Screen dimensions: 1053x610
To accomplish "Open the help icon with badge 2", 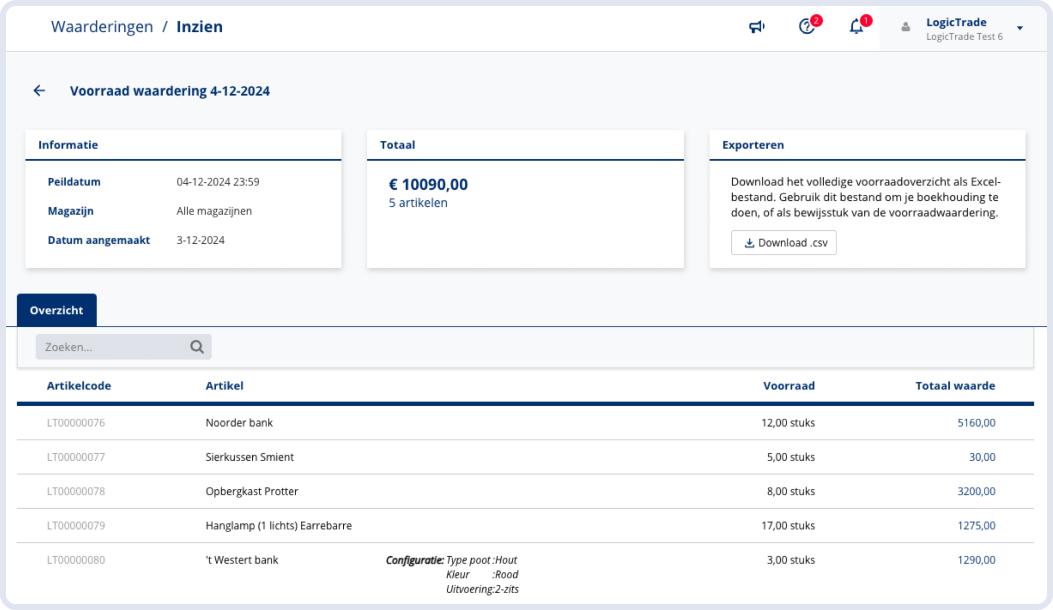I will (x=807, y=27).
